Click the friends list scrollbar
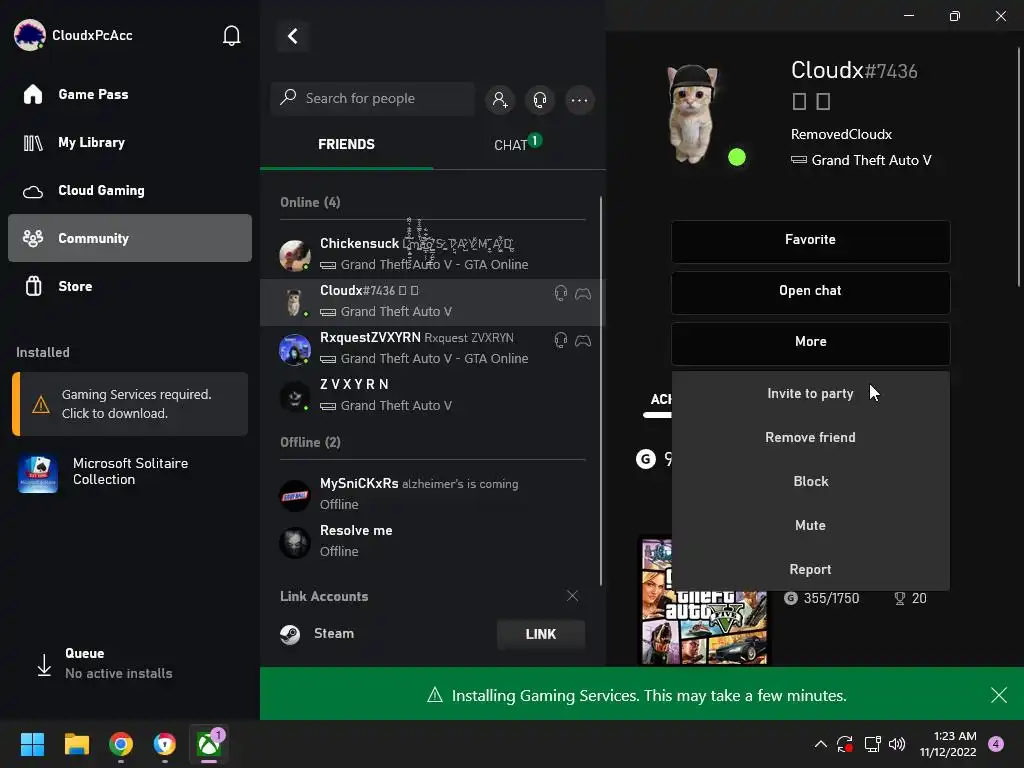Image resolution: width=1024 pixels, height=768 pixels. tap(600, 391)
